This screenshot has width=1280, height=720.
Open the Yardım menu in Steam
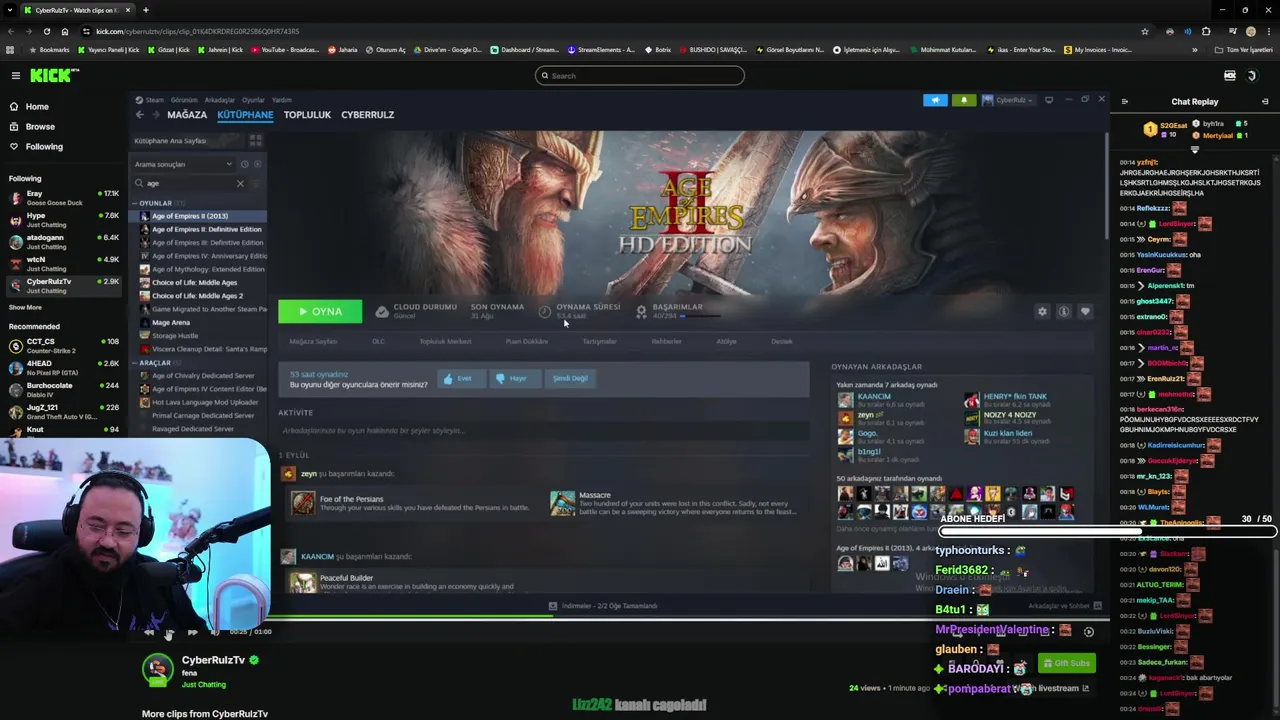[x=282, y=100]
